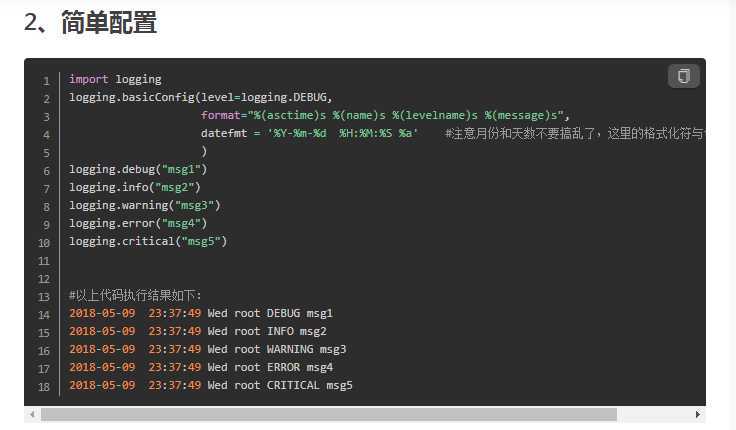Copy the code block using the copy icon
Viewport: 736px width, 430px height.
point(683,76)
